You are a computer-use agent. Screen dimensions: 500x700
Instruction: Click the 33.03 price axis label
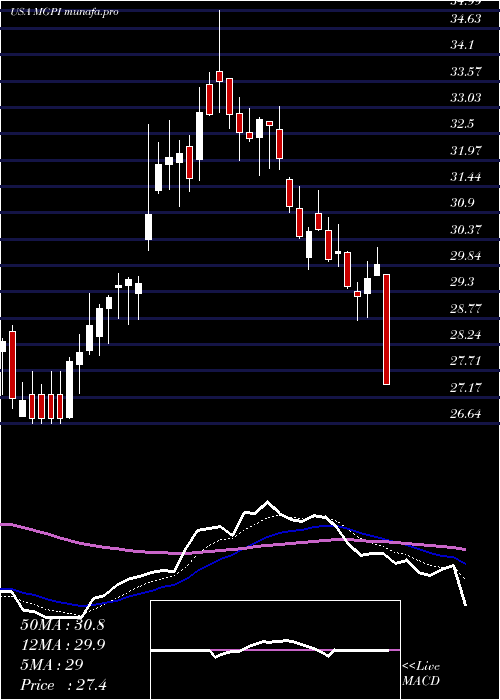click(466, 98)
